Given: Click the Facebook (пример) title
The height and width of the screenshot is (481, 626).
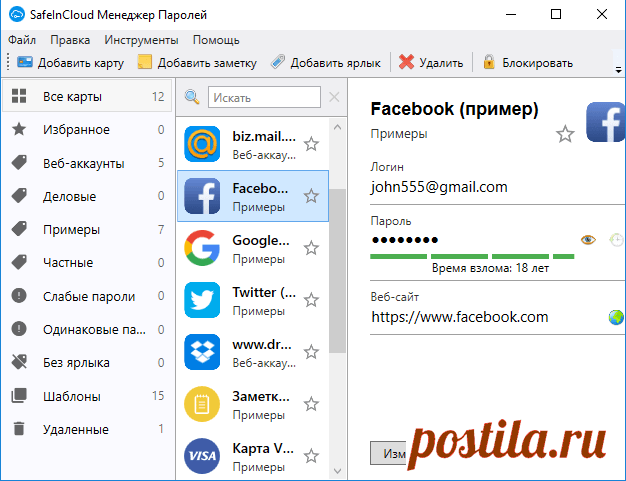Looking at the screenshot, I should (454, 109).
